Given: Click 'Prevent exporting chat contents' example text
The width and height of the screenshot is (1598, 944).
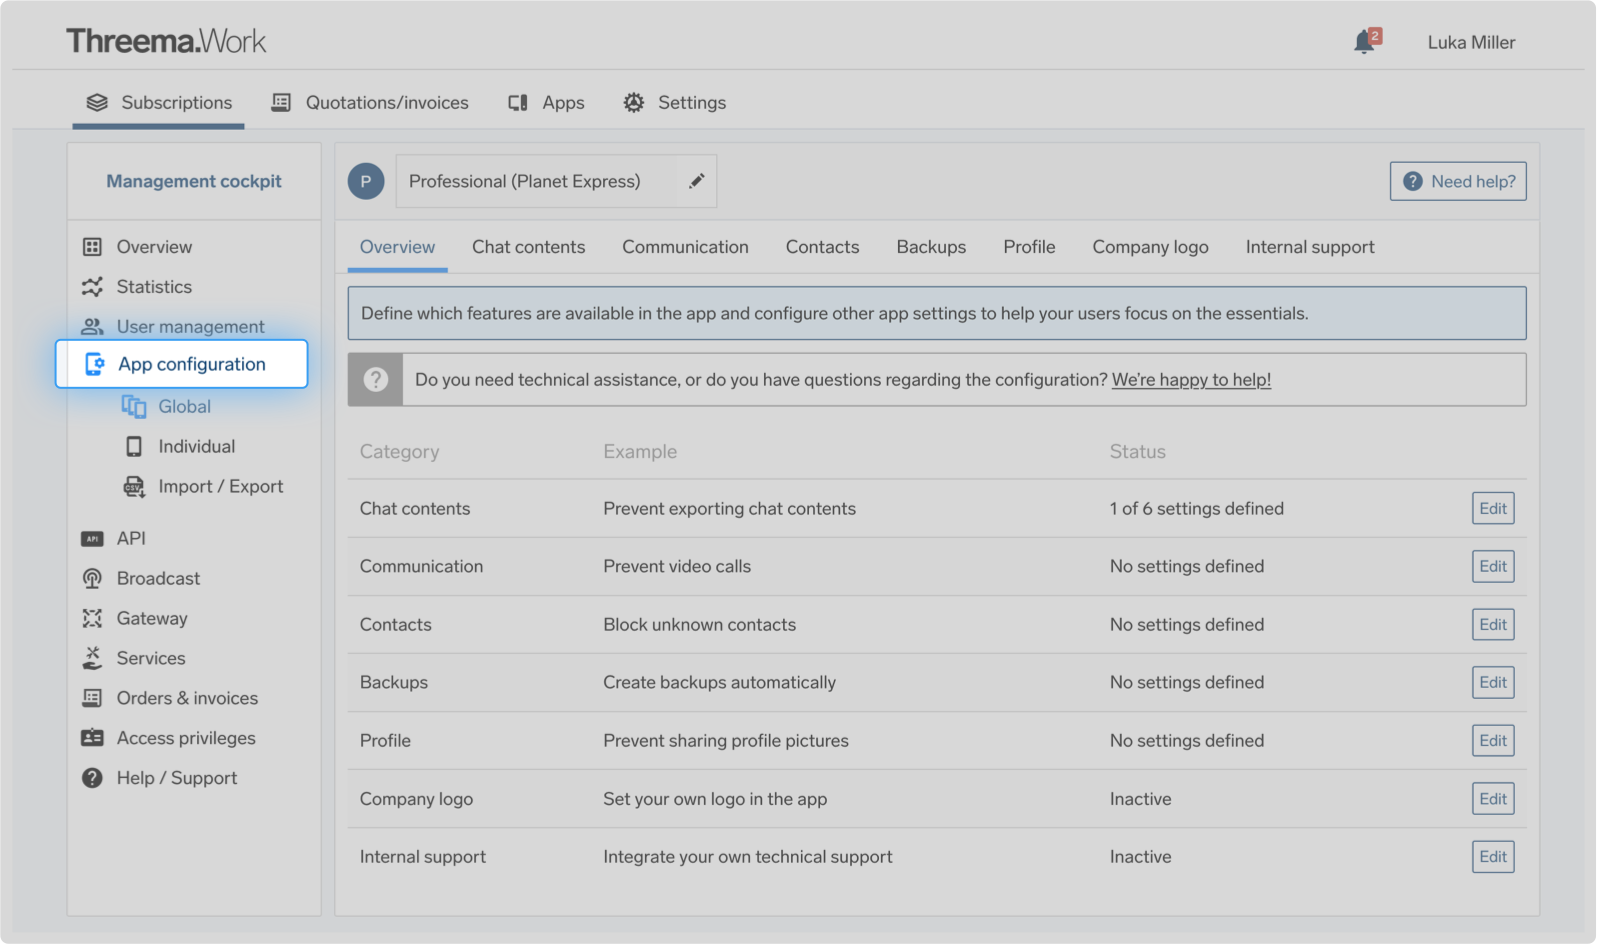Looking at the screenshot, I should (729, 508).
